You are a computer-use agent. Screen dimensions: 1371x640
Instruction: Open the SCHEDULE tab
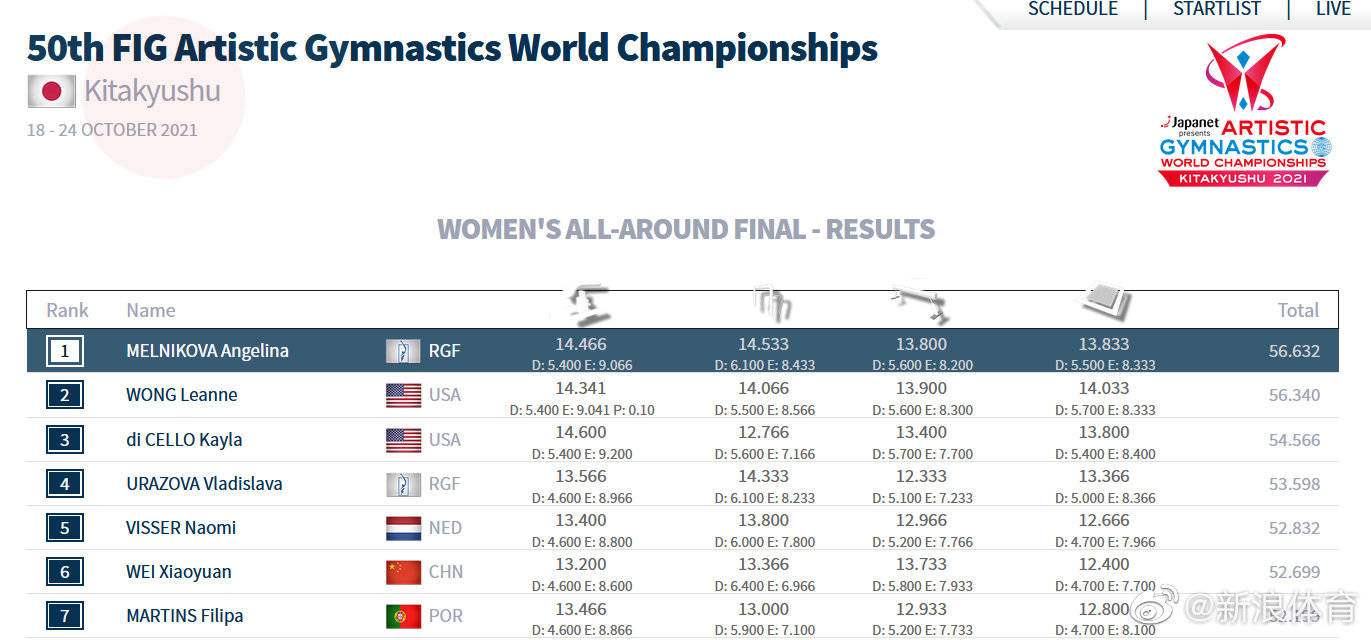[1073, 9]
